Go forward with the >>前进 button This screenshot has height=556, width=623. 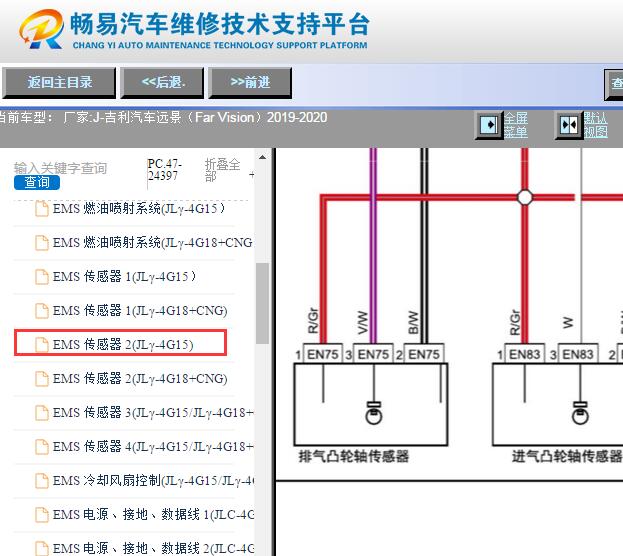click(250, 83)
